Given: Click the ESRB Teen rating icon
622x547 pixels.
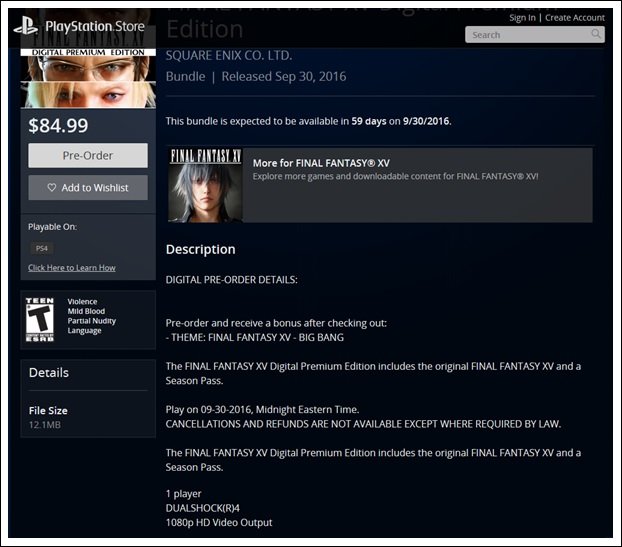Looking at the screenshot, I should click(x=40, y=319).
